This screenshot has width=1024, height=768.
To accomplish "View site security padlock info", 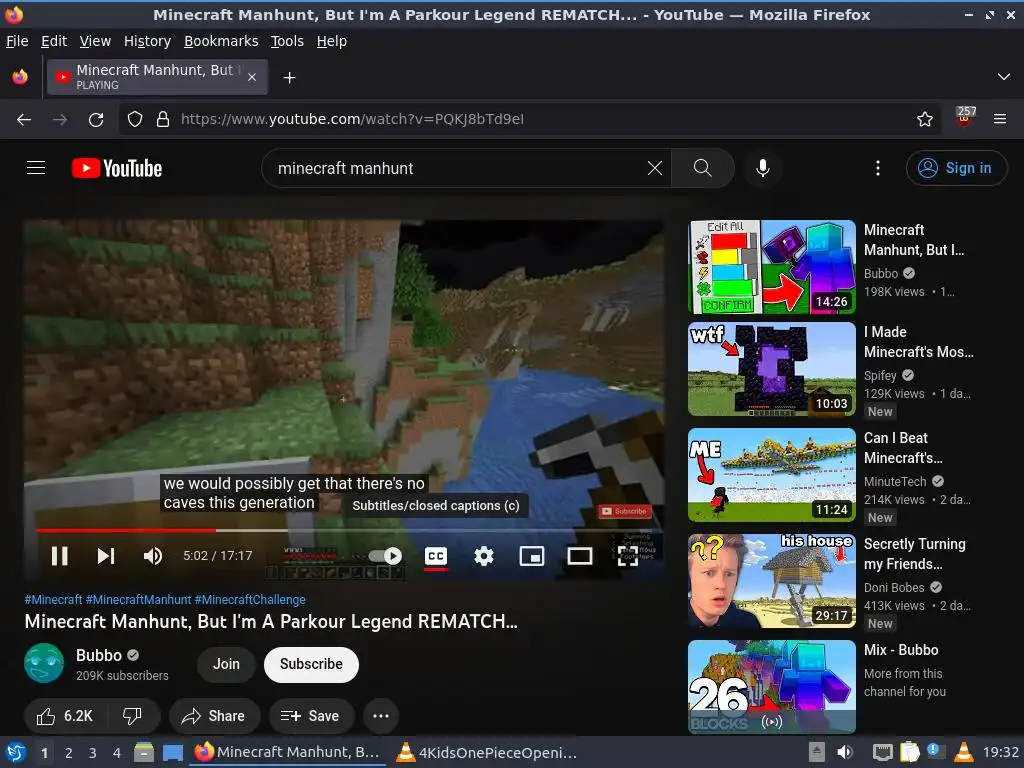I will point(163,120).
